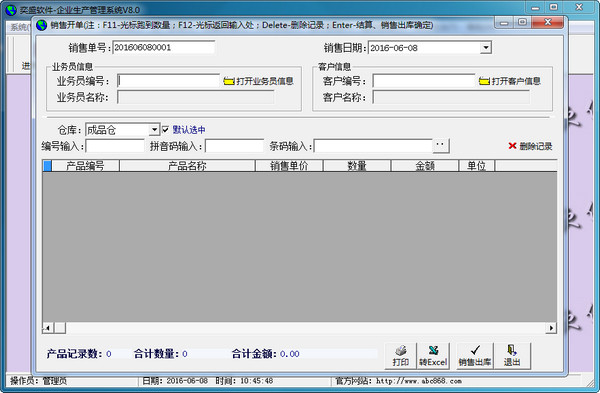Click the 单位 column header
The width and height of the screenshot is (600, 393).
click(x=477, y=166)
